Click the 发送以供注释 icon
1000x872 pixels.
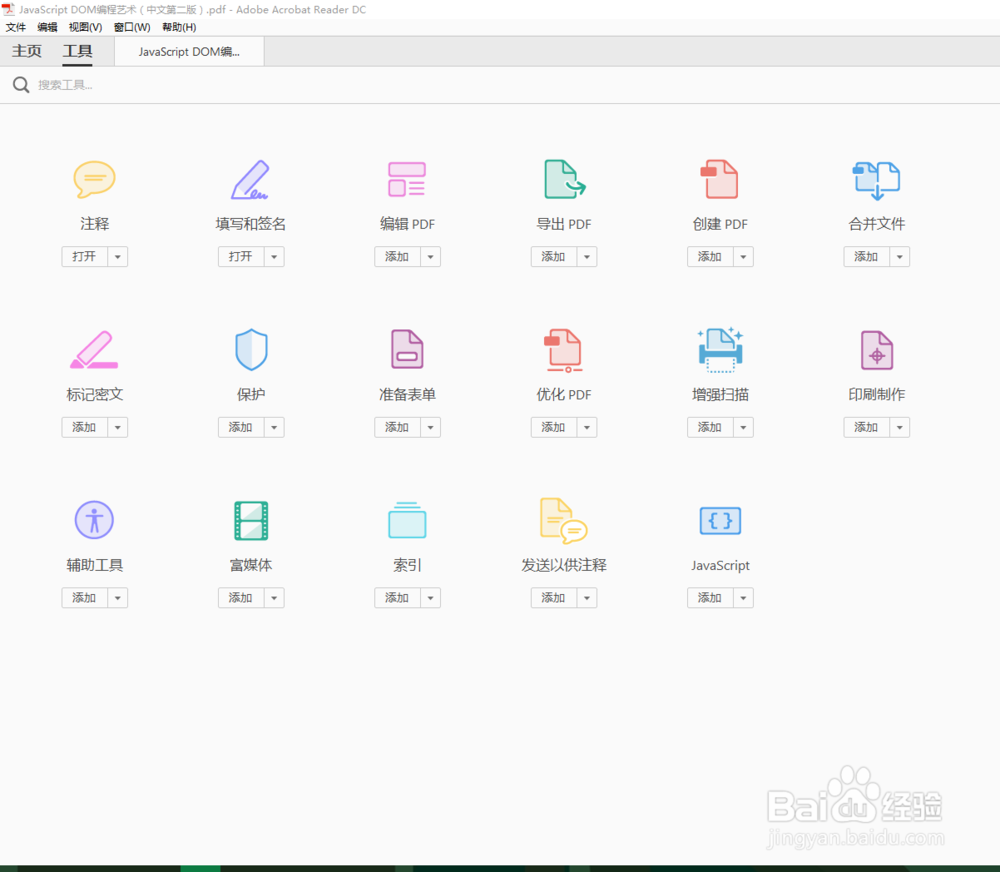point(563,521)
